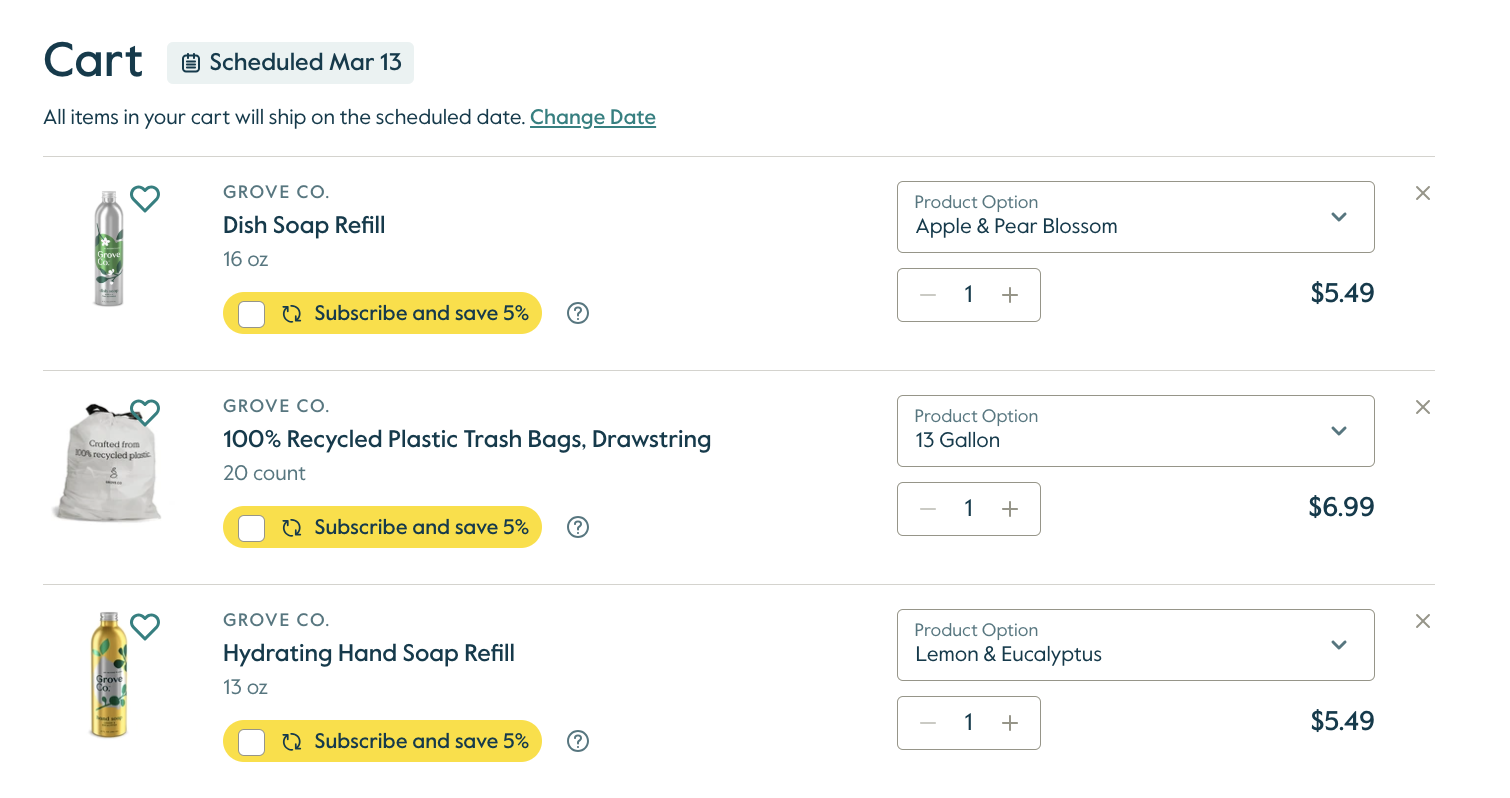The height and width of the screenshot is (798, 1510).
Task: Click heart icon on Recycled Plastic Trash Bags
Action: [x=145, y=412]
